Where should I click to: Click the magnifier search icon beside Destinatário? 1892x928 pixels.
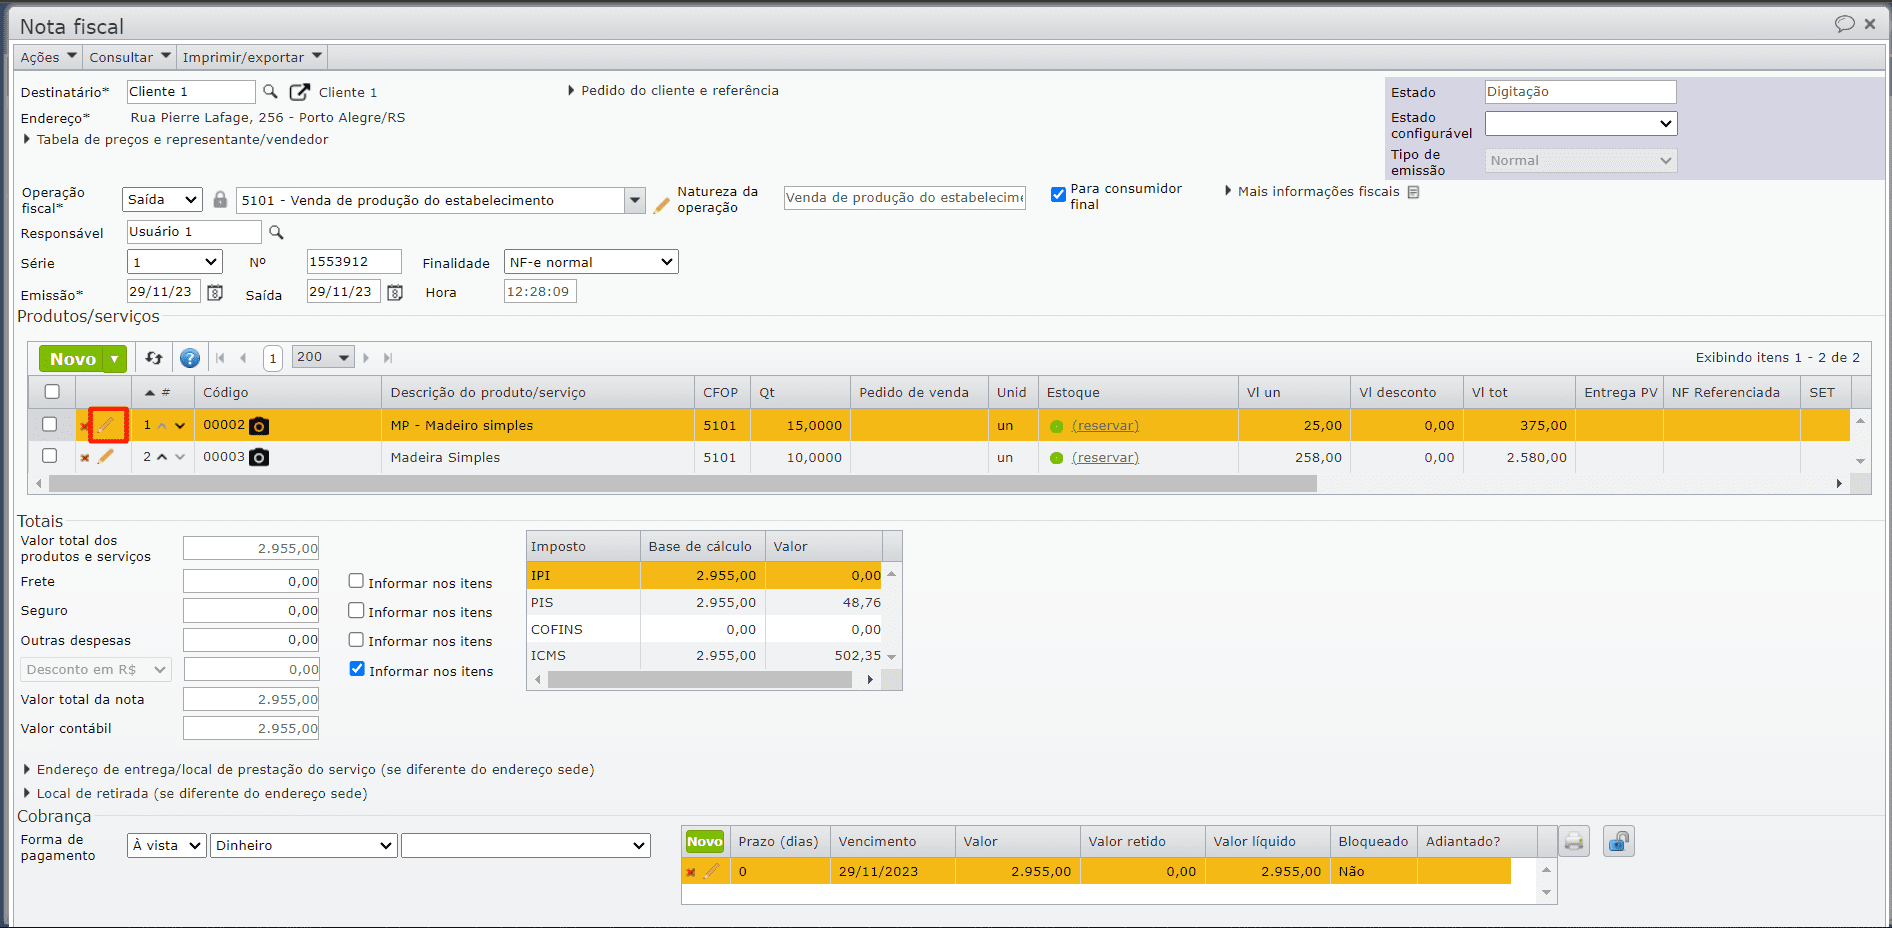pyautogui.click(x=270, y=92)
